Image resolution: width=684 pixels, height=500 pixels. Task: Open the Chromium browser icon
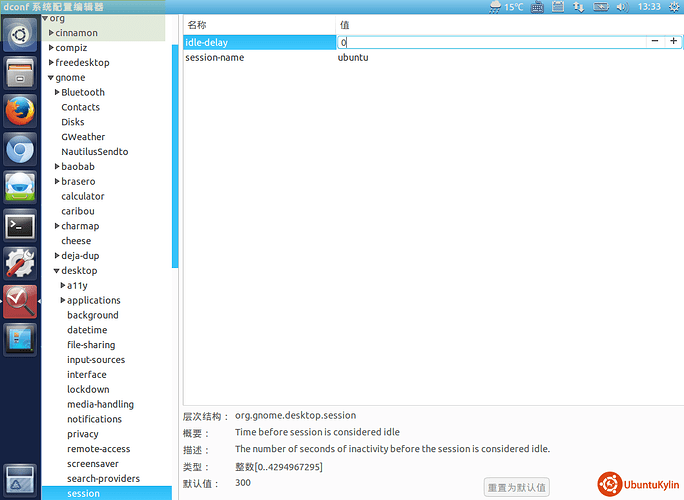coord(20,149)
